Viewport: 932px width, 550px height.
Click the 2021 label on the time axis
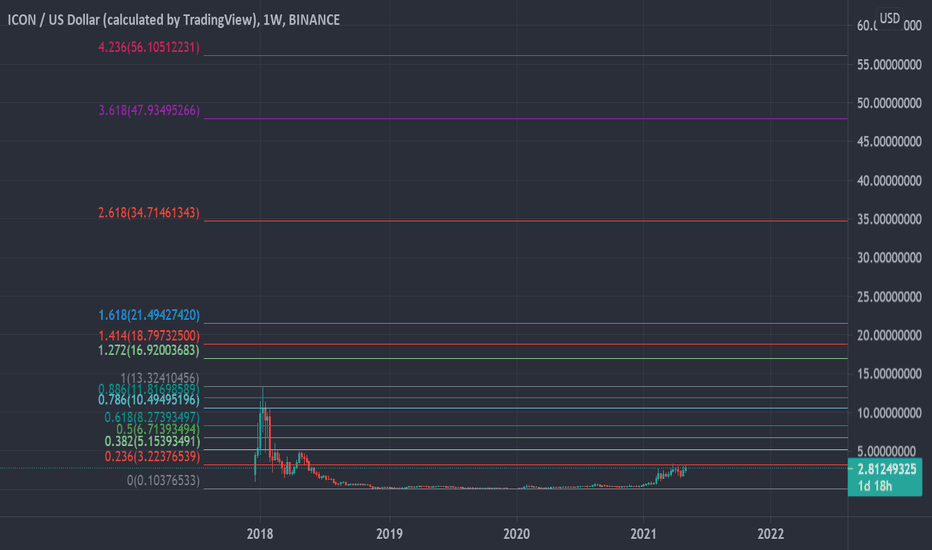pyautogui.click(x=643, y=534)
